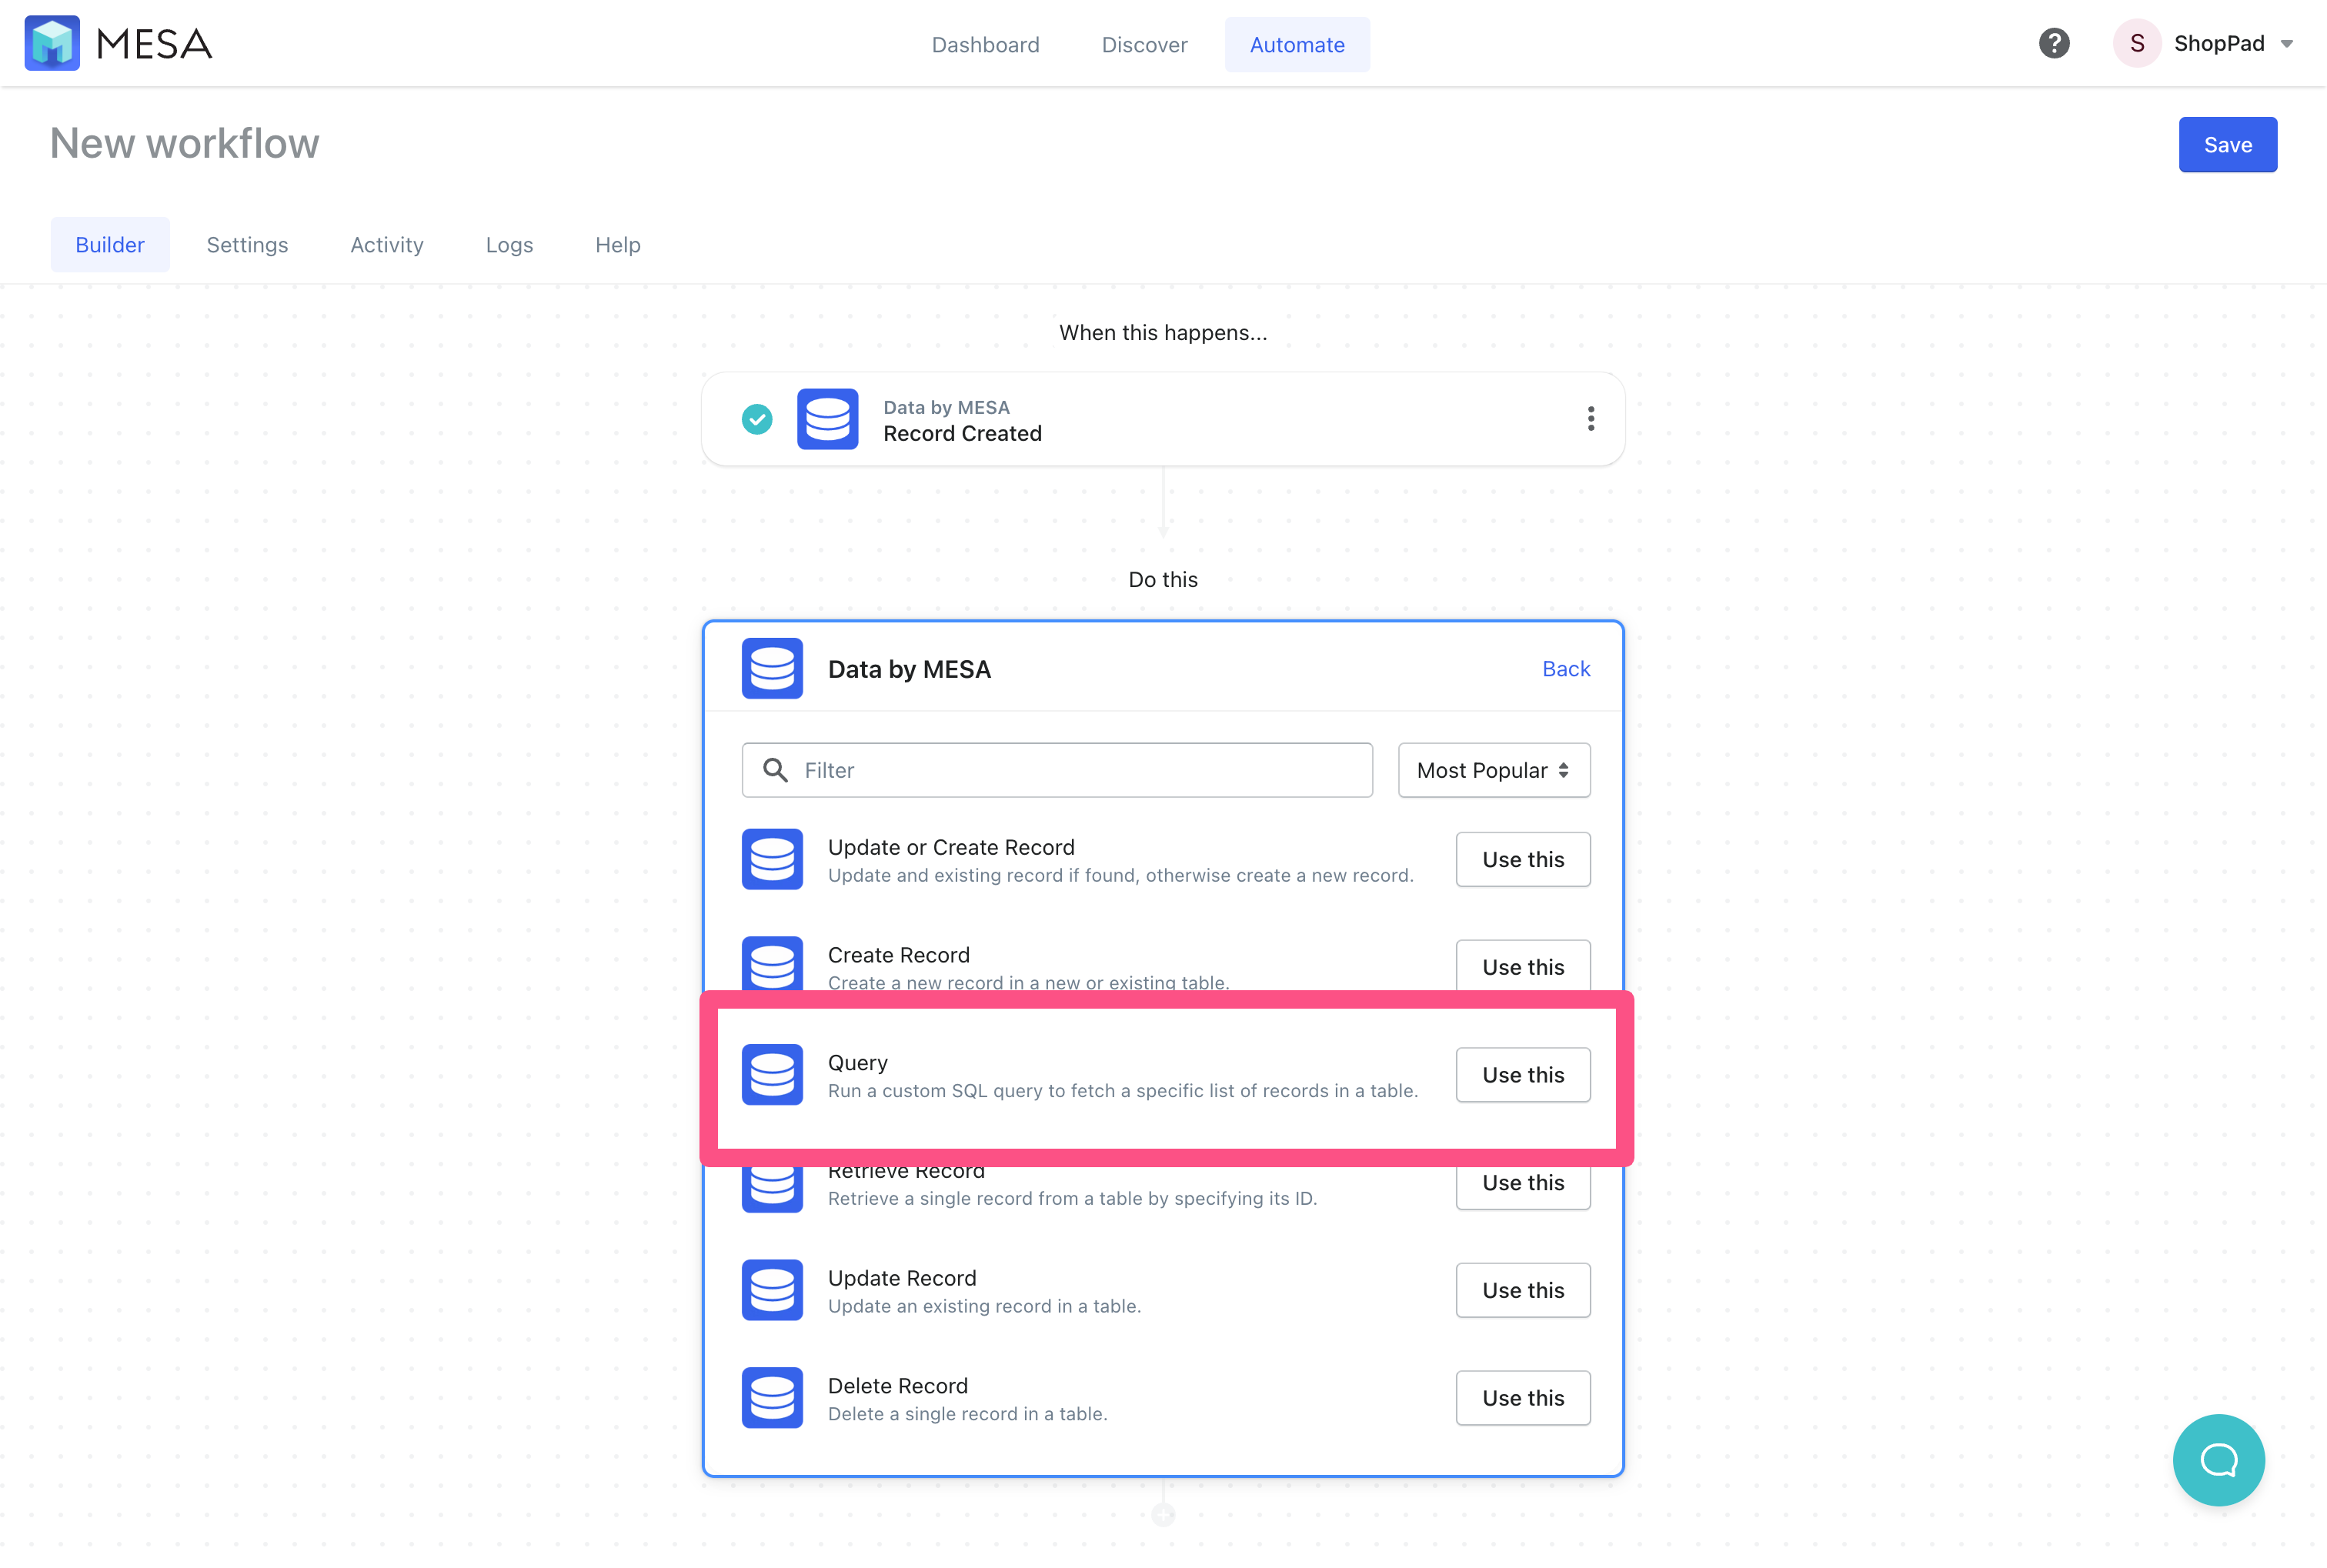
Task: Click the Update Record database icon
Action: pos(772,1290)
